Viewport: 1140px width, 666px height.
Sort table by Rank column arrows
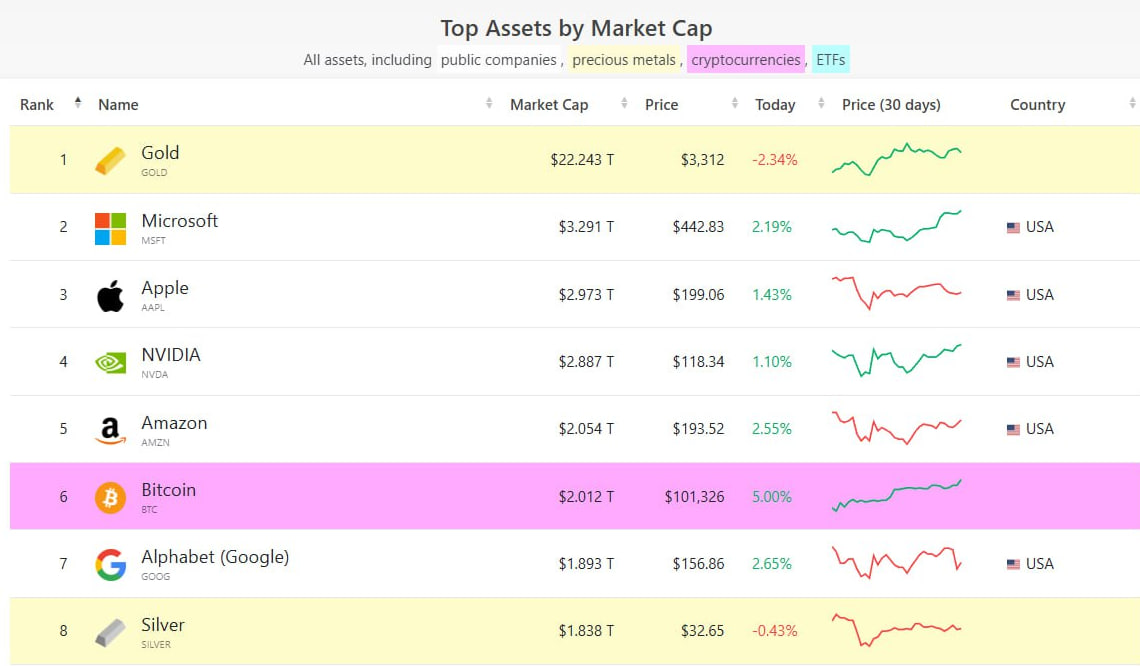tap(78, 103)
